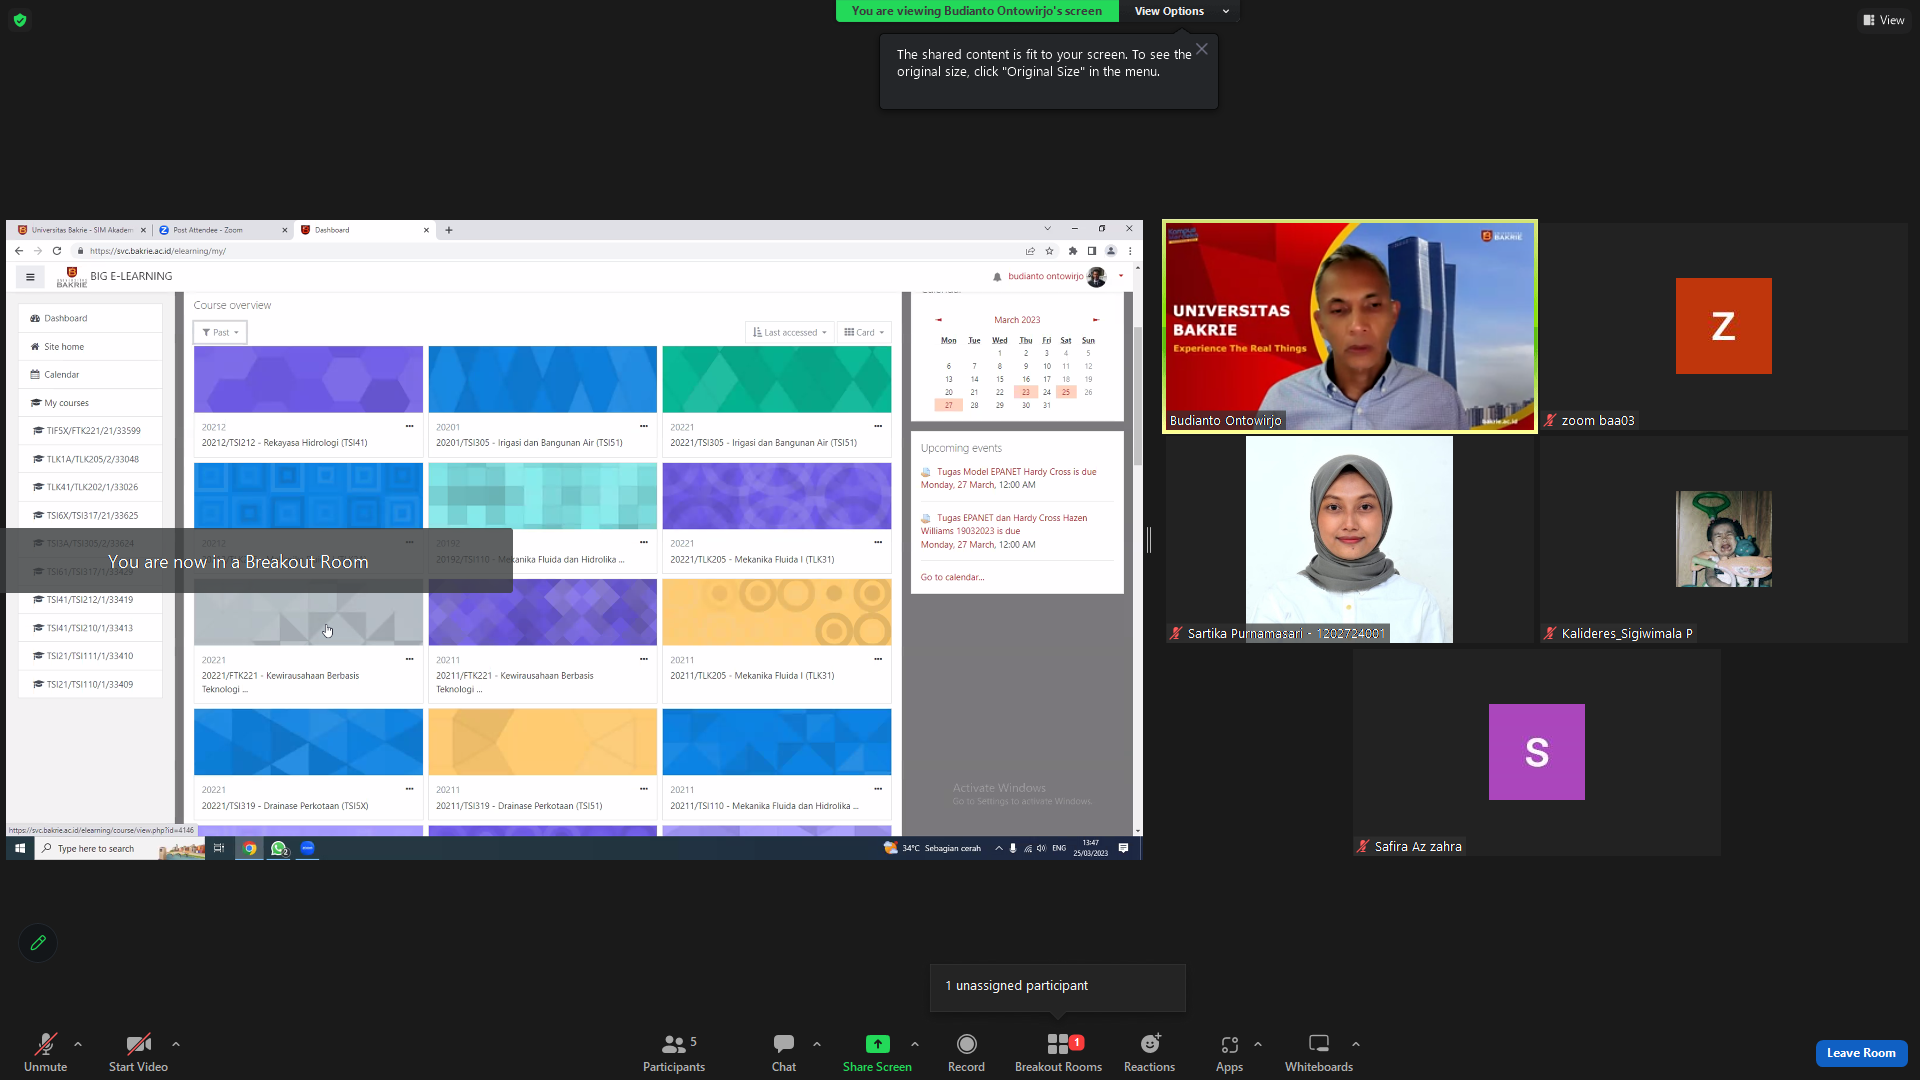Open audio options caret beside Unmute
This screenshot has width=1920, height=1080.
[78, 1044]
